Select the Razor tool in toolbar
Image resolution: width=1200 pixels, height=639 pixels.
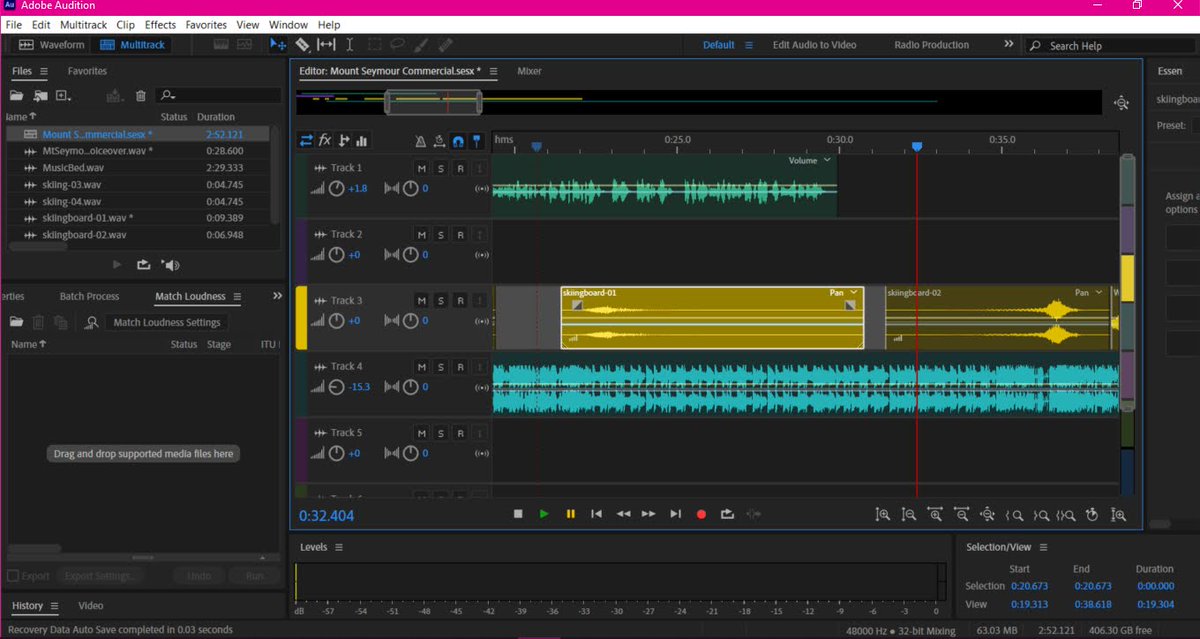(x=302, y=45)
